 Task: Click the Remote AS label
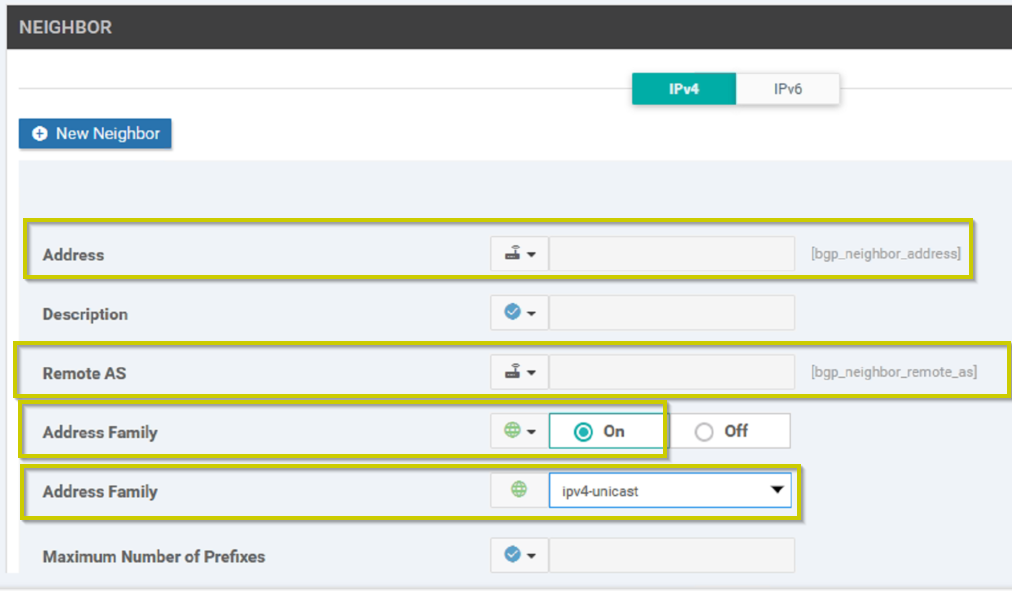(x=85, y=374)
